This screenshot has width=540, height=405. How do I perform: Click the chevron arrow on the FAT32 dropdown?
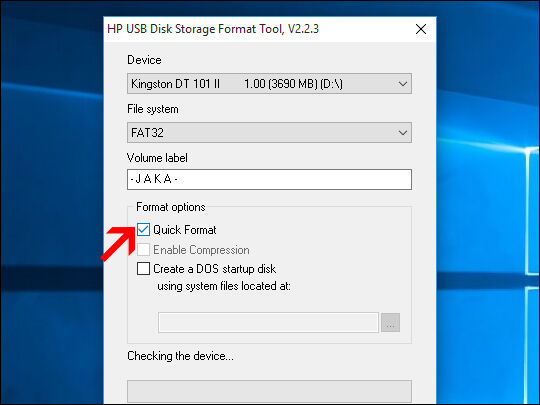click(x=403, y=133)
